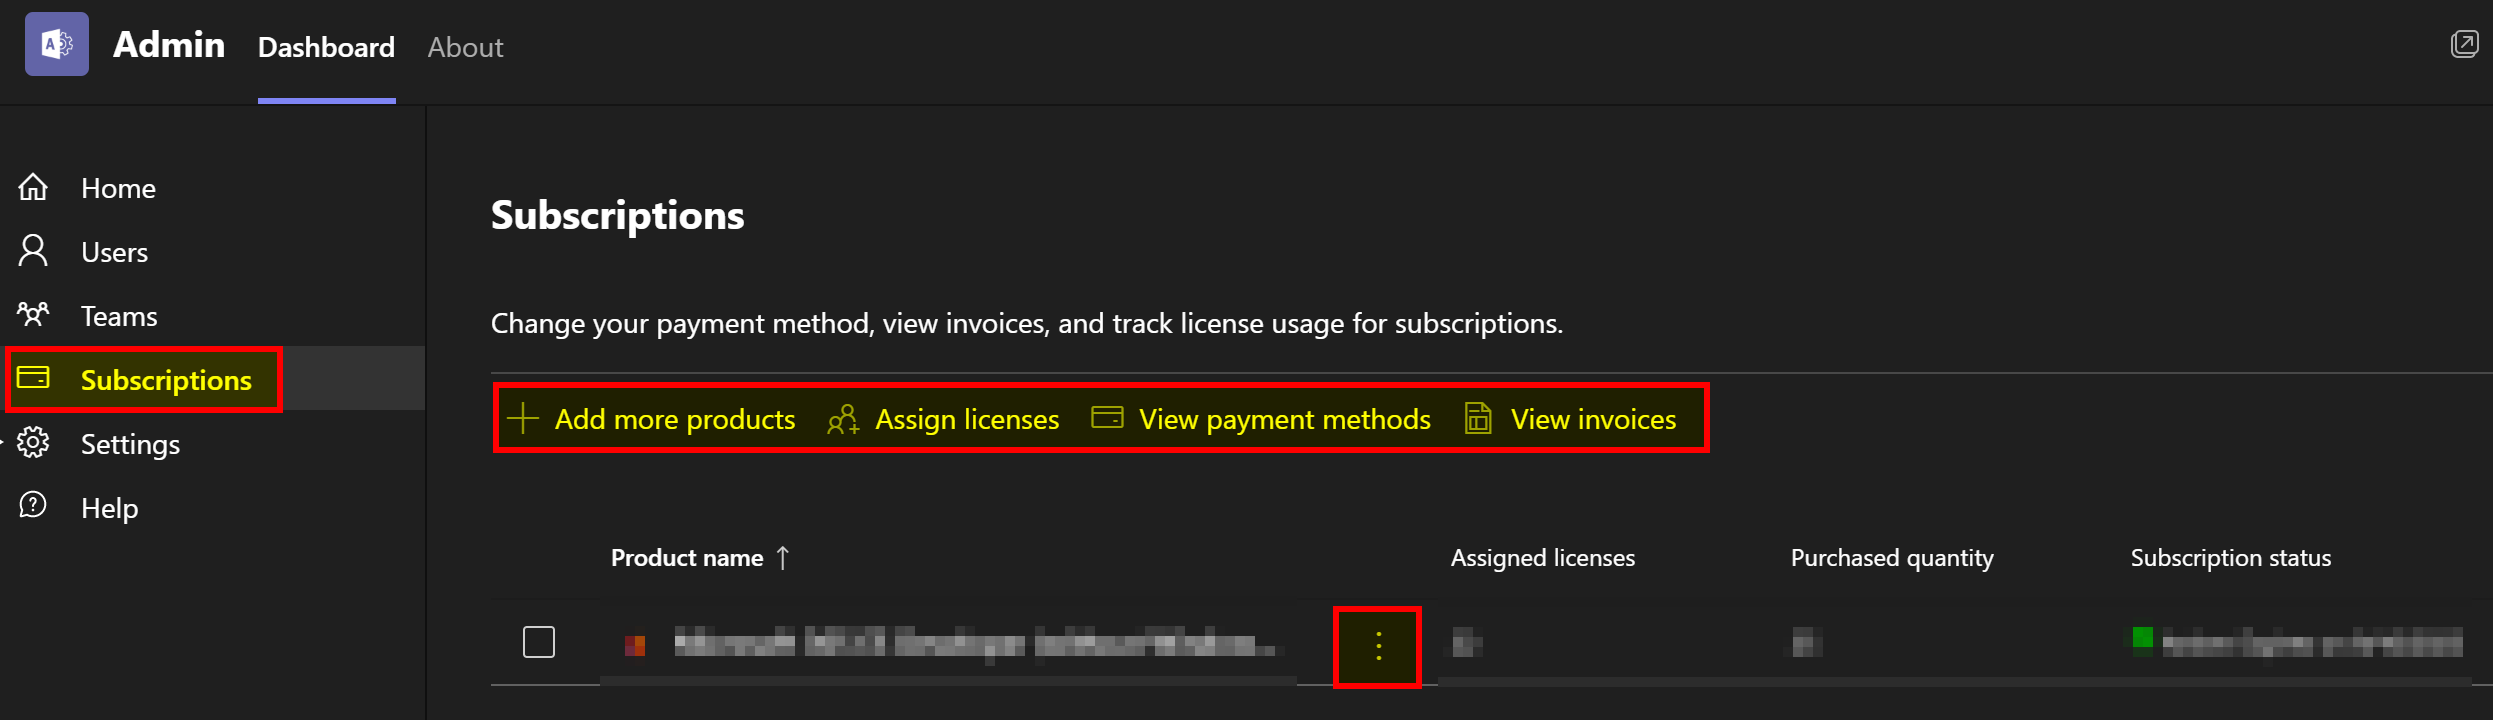Click Add more products

pos(652,419)
